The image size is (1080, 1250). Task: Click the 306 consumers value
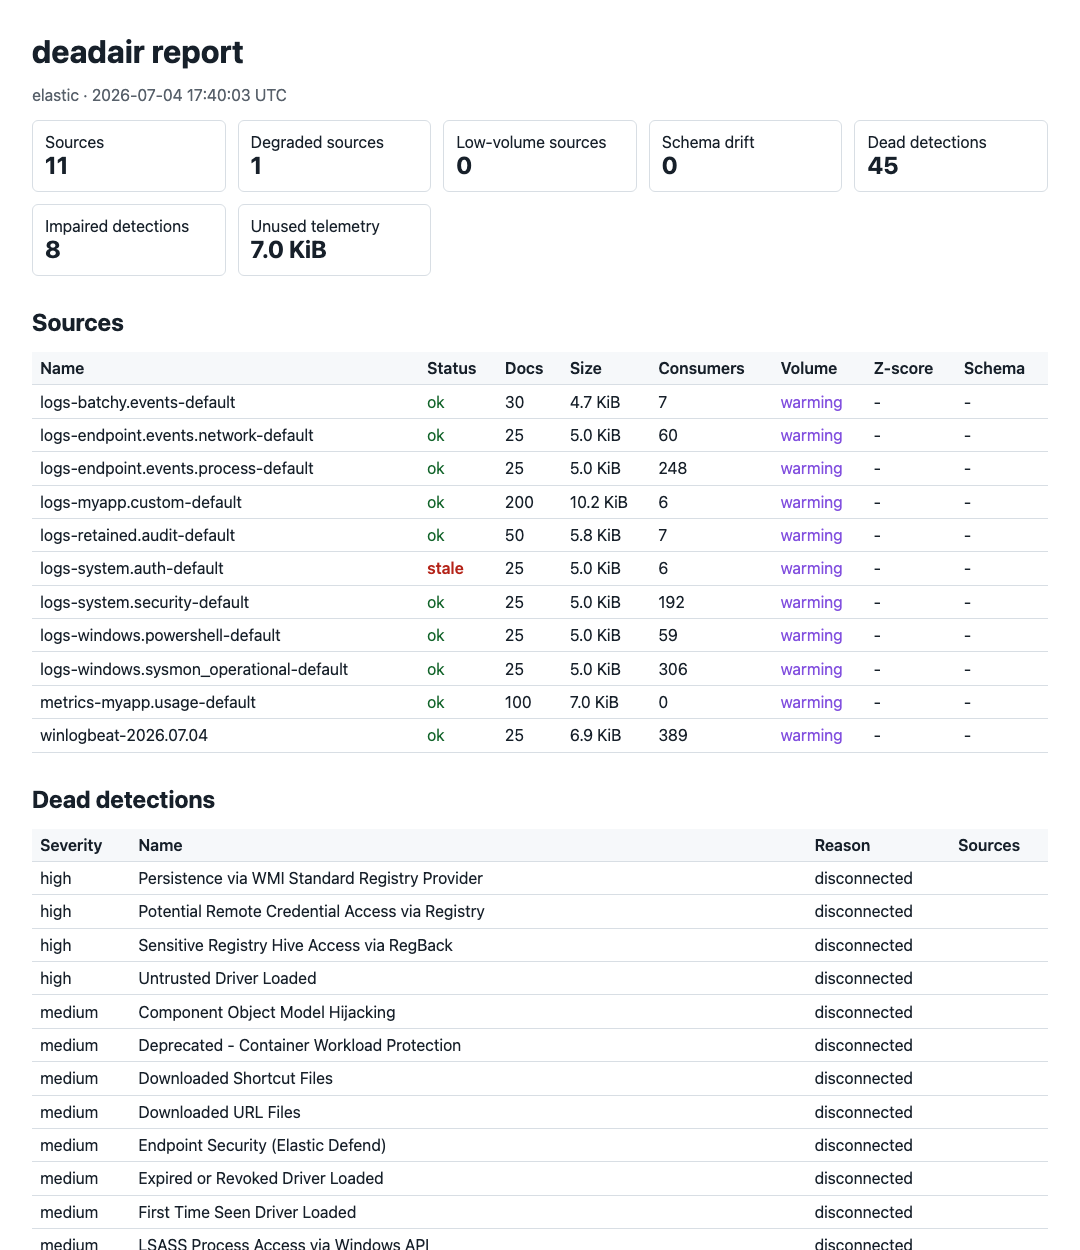tap(673, 669)
